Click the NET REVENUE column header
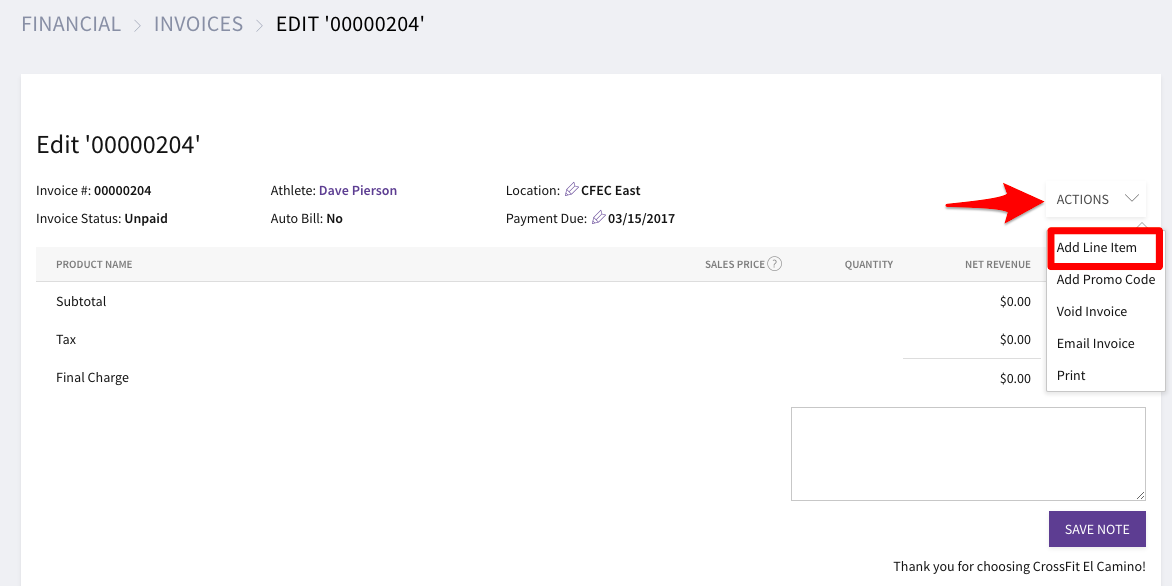 (x=997, y=265)
